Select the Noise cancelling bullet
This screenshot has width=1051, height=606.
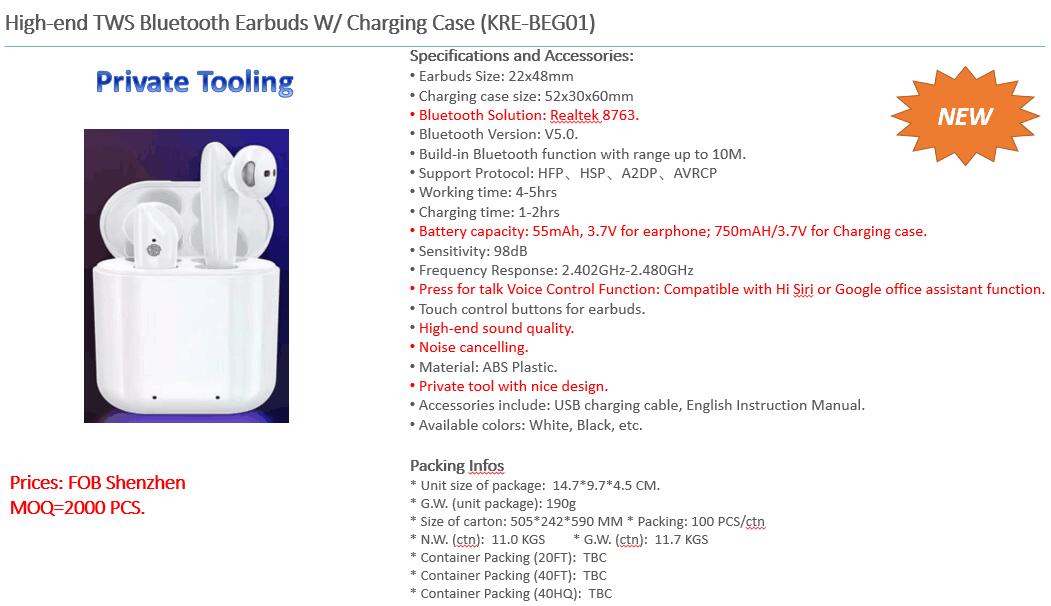pos(469,347)
